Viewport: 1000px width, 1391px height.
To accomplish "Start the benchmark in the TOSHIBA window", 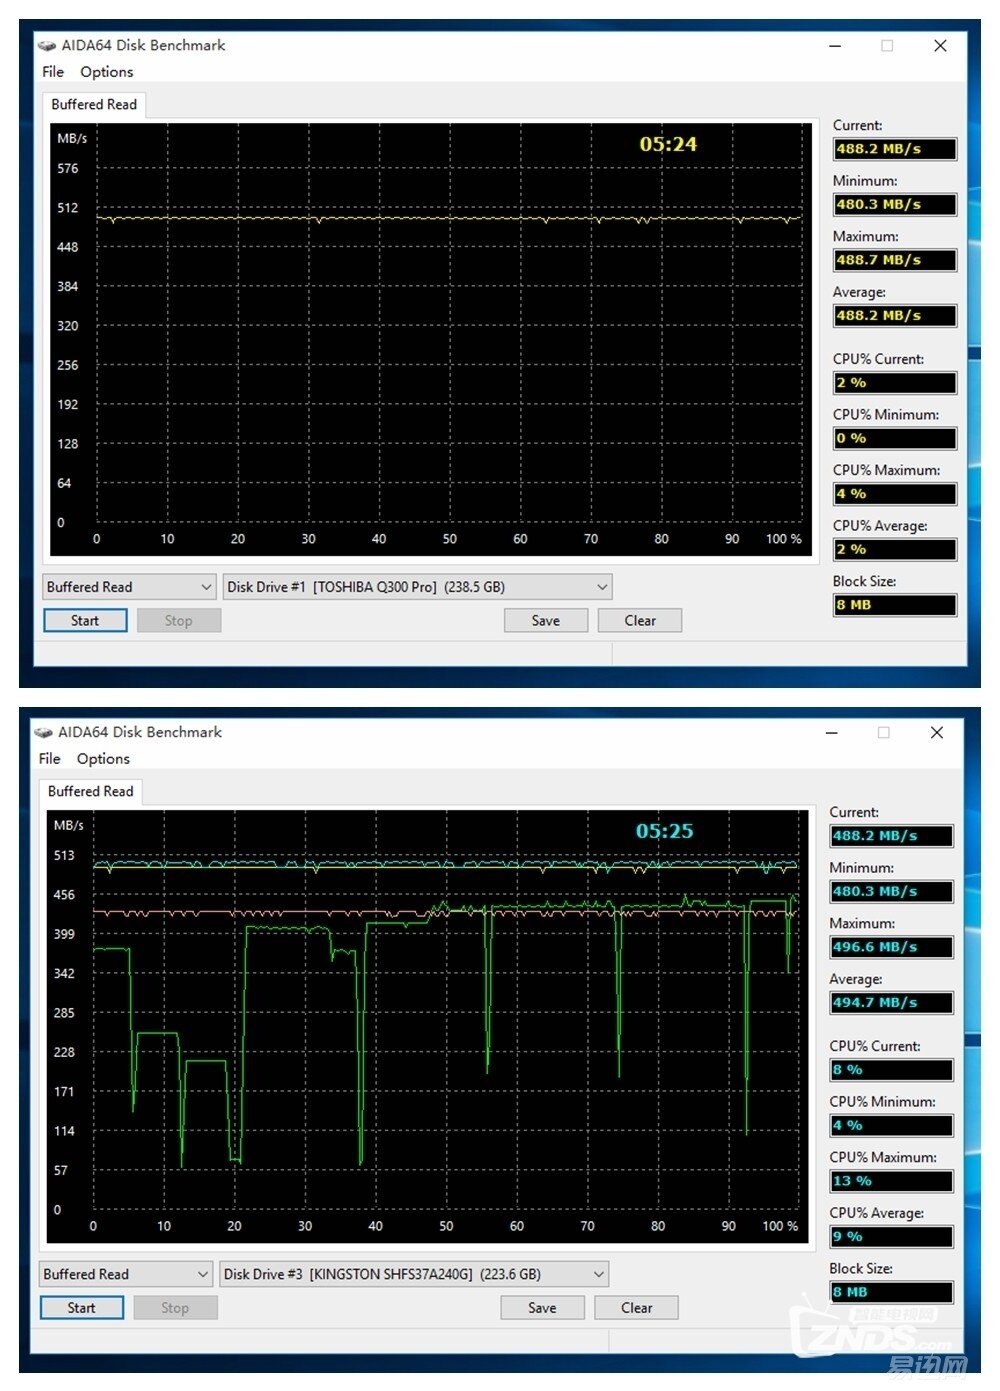I will 85,621.
